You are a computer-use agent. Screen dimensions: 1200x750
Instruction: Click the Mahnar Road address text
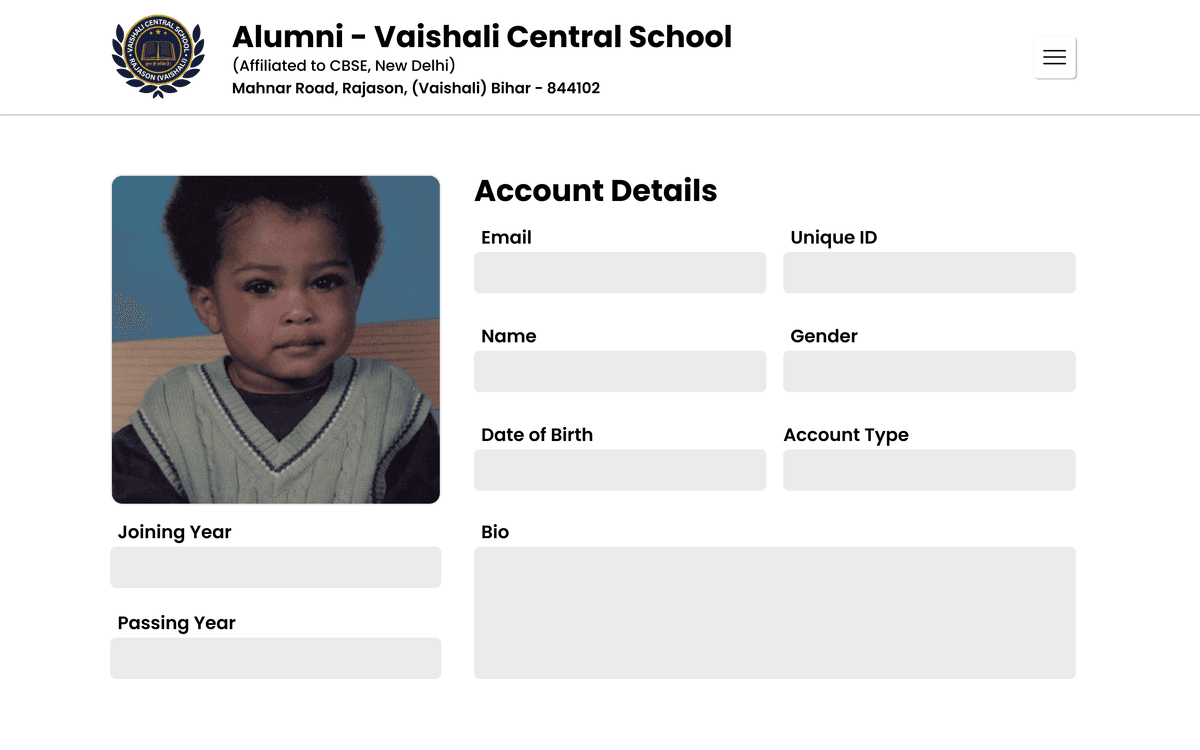416,88
